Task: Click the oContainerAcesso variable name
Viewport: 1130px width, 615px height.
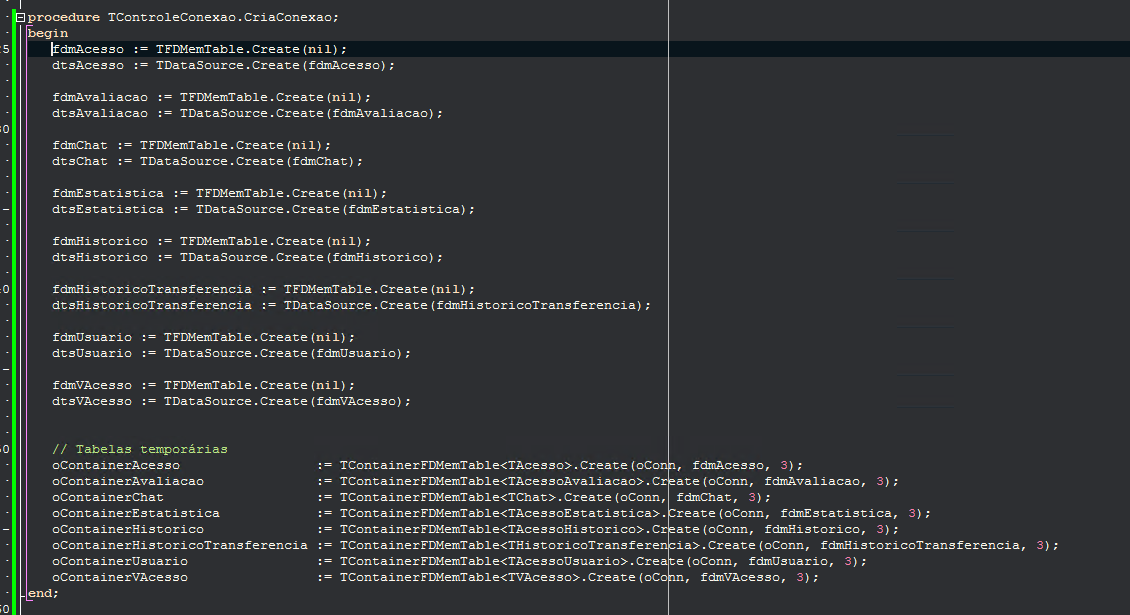Action: coord(116,466)
